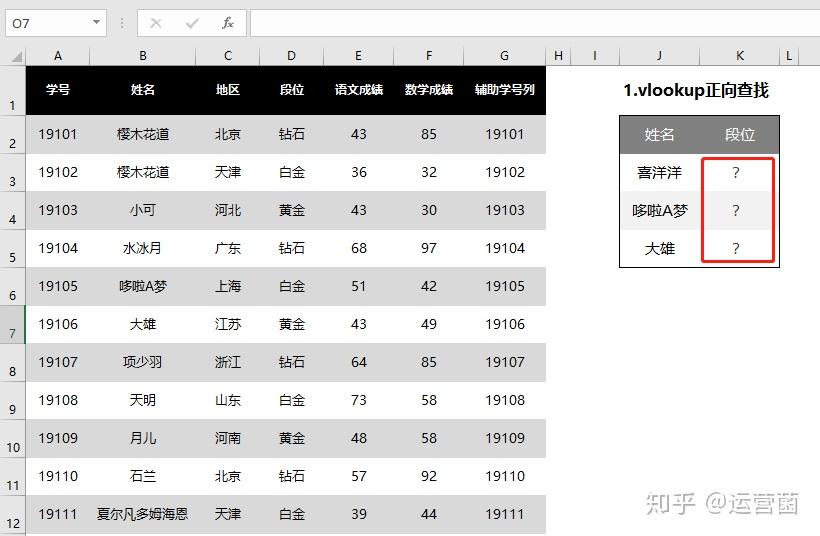Viewport: 820px width, 536px height.
Task: Click the 段位 header in column D
Action: [291, 90]
